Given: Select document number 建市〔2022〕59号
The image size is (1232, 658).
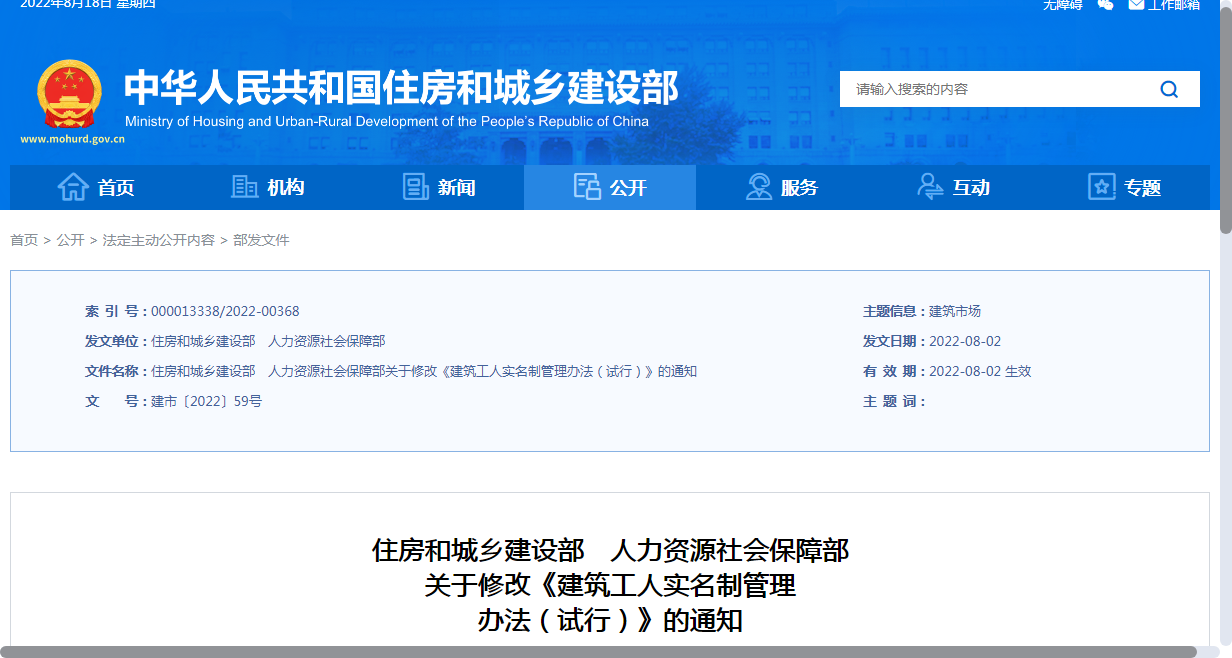Looking at the screenshot, I should pos(206,401).
